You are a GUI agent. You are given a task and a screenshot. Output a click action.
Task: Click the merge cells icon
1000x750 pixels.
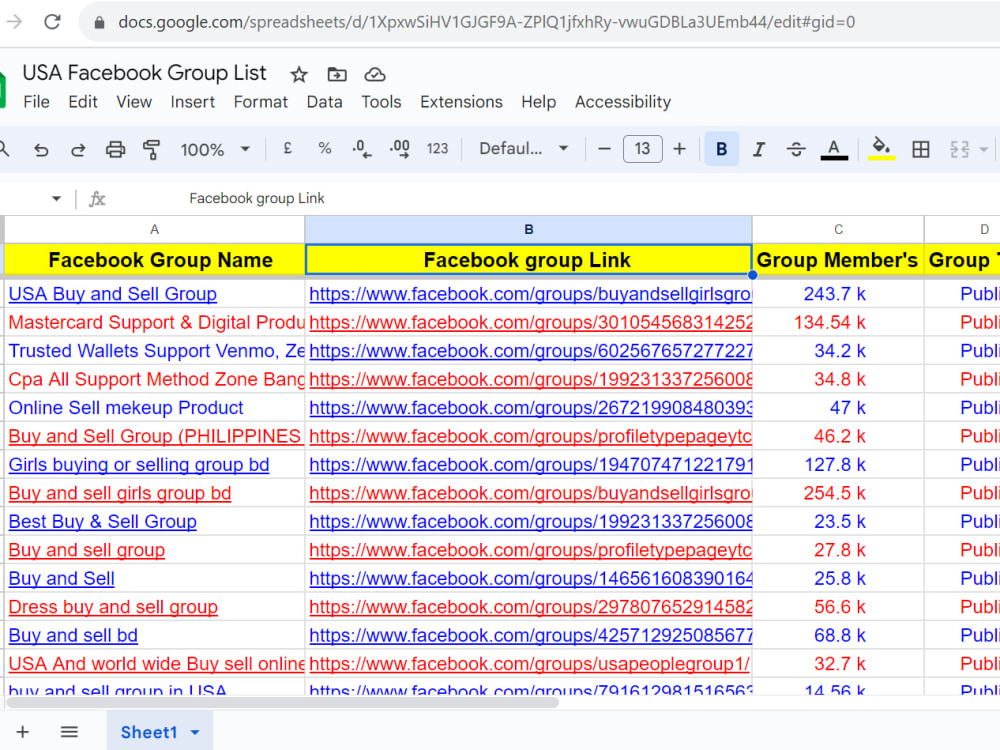click(x=959, y=149)
